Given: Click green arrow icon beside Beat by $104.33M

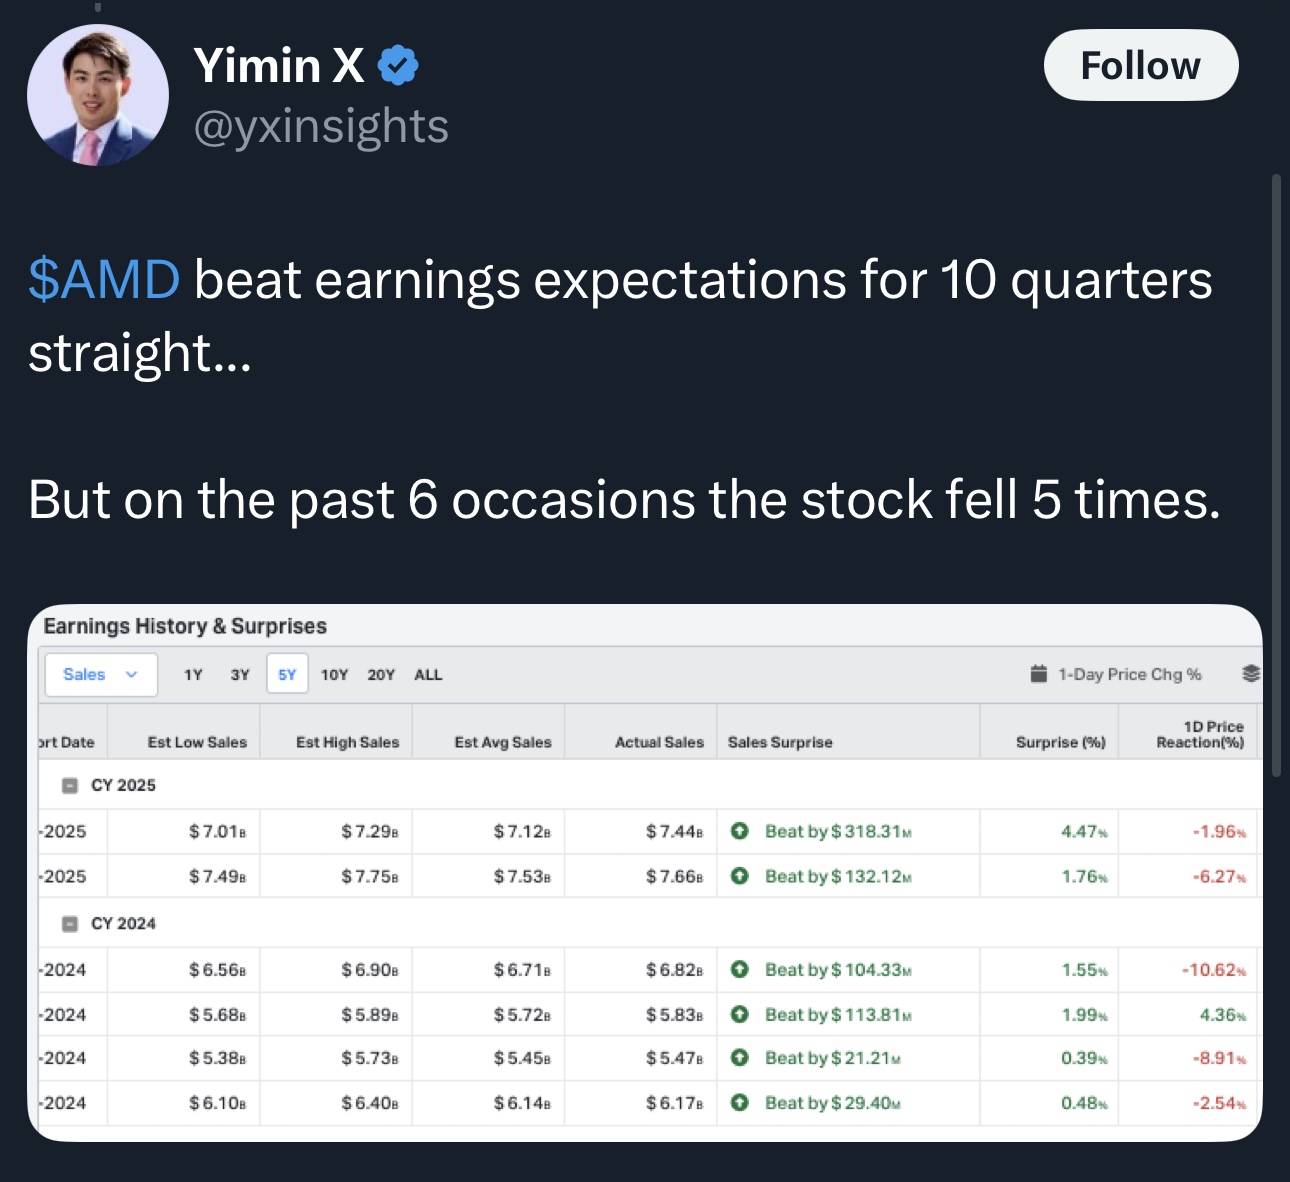Looking at the screenshot, I should (740, 969).
